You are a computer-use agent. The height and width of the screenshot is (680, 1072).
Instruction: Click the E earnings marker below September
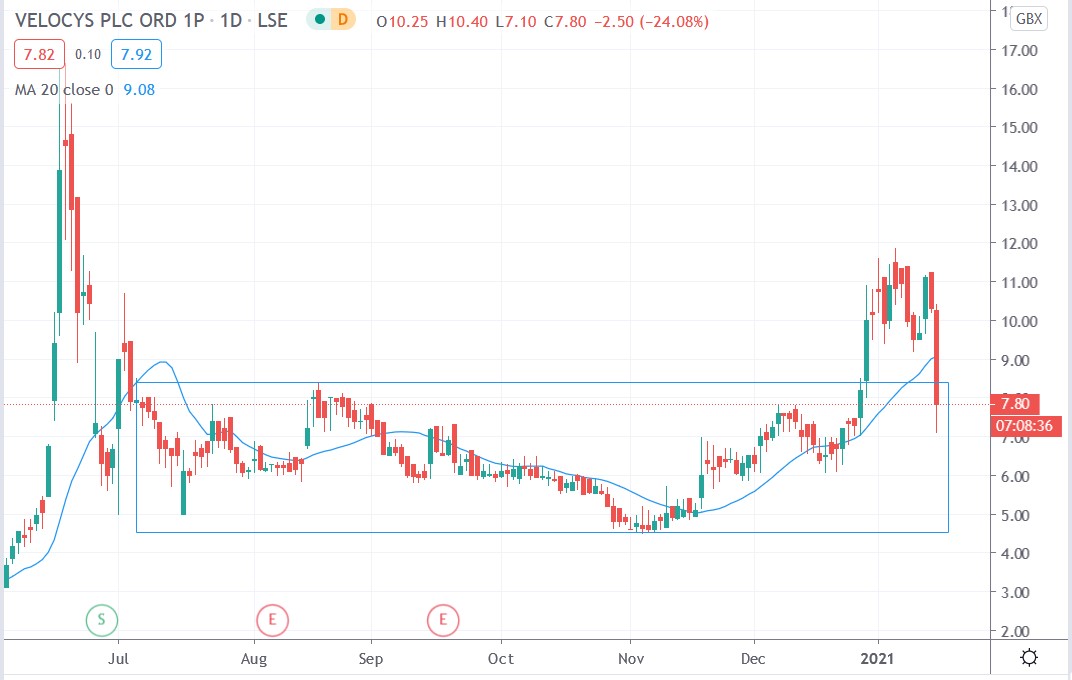point(443,620)
